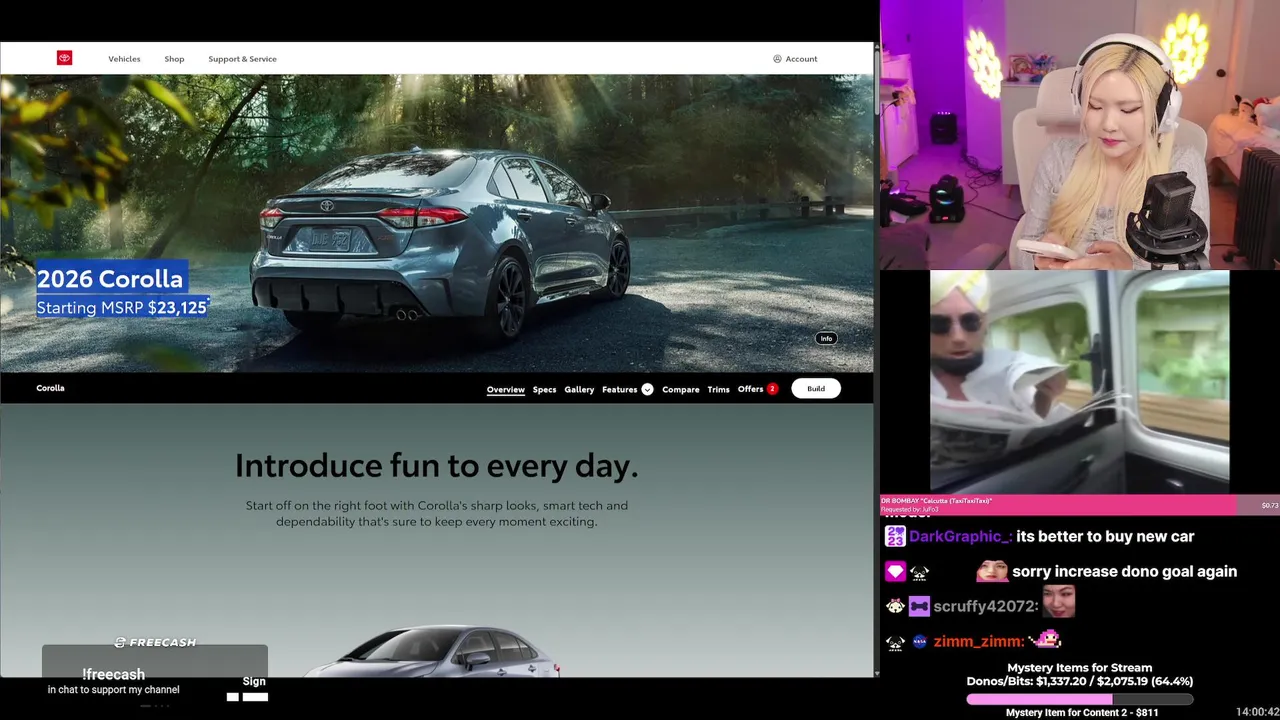
Task: Open the Compare tab
Action: click(x=680, y=389)
